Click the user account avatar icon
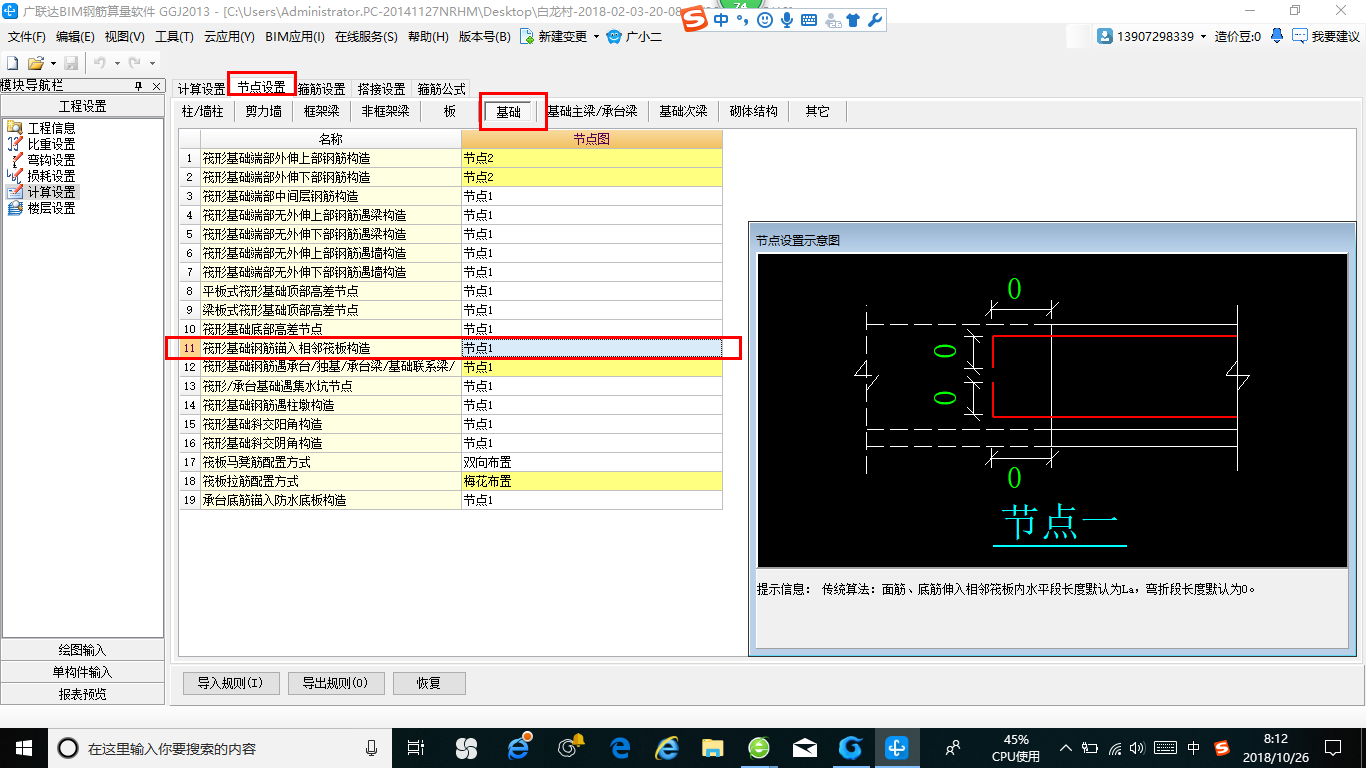This screenshot has width=1366, height=768. 1105,36
